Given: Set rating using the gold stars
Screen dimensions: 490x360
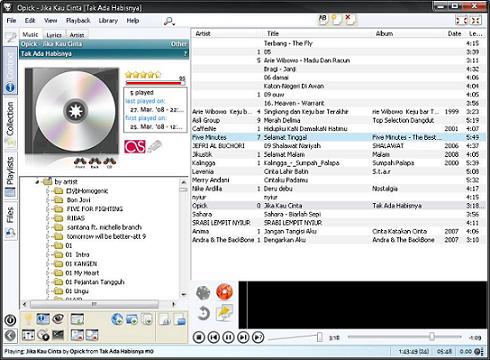Looking at the screenshot, I should [x=143, y=75].
